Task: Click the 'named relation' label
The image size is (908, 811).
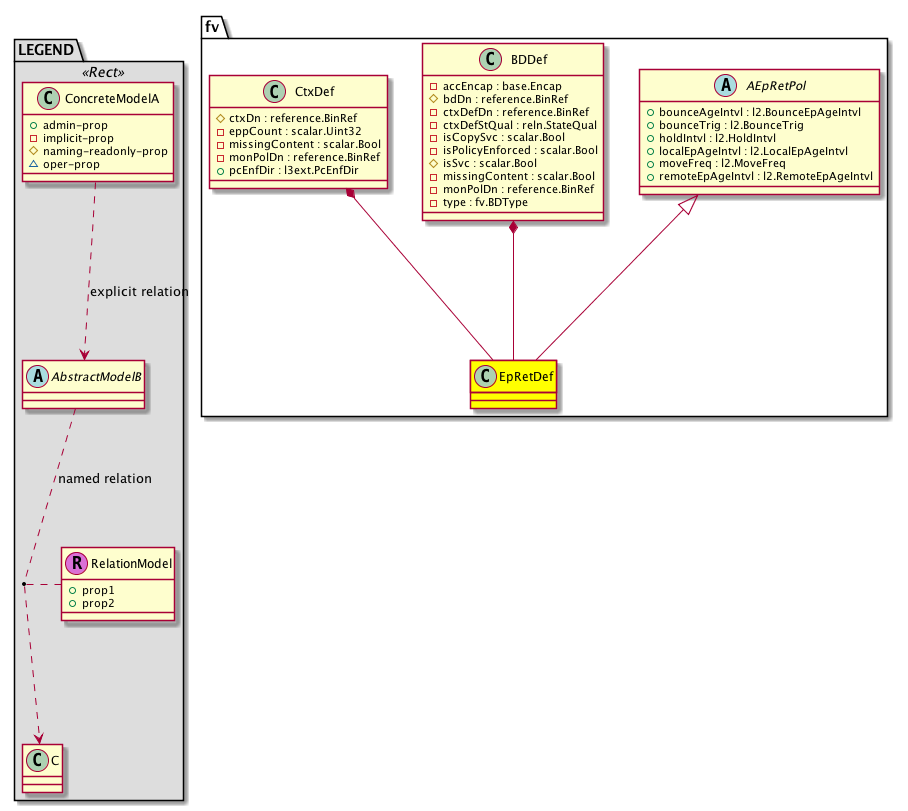Action: point(105,479)
